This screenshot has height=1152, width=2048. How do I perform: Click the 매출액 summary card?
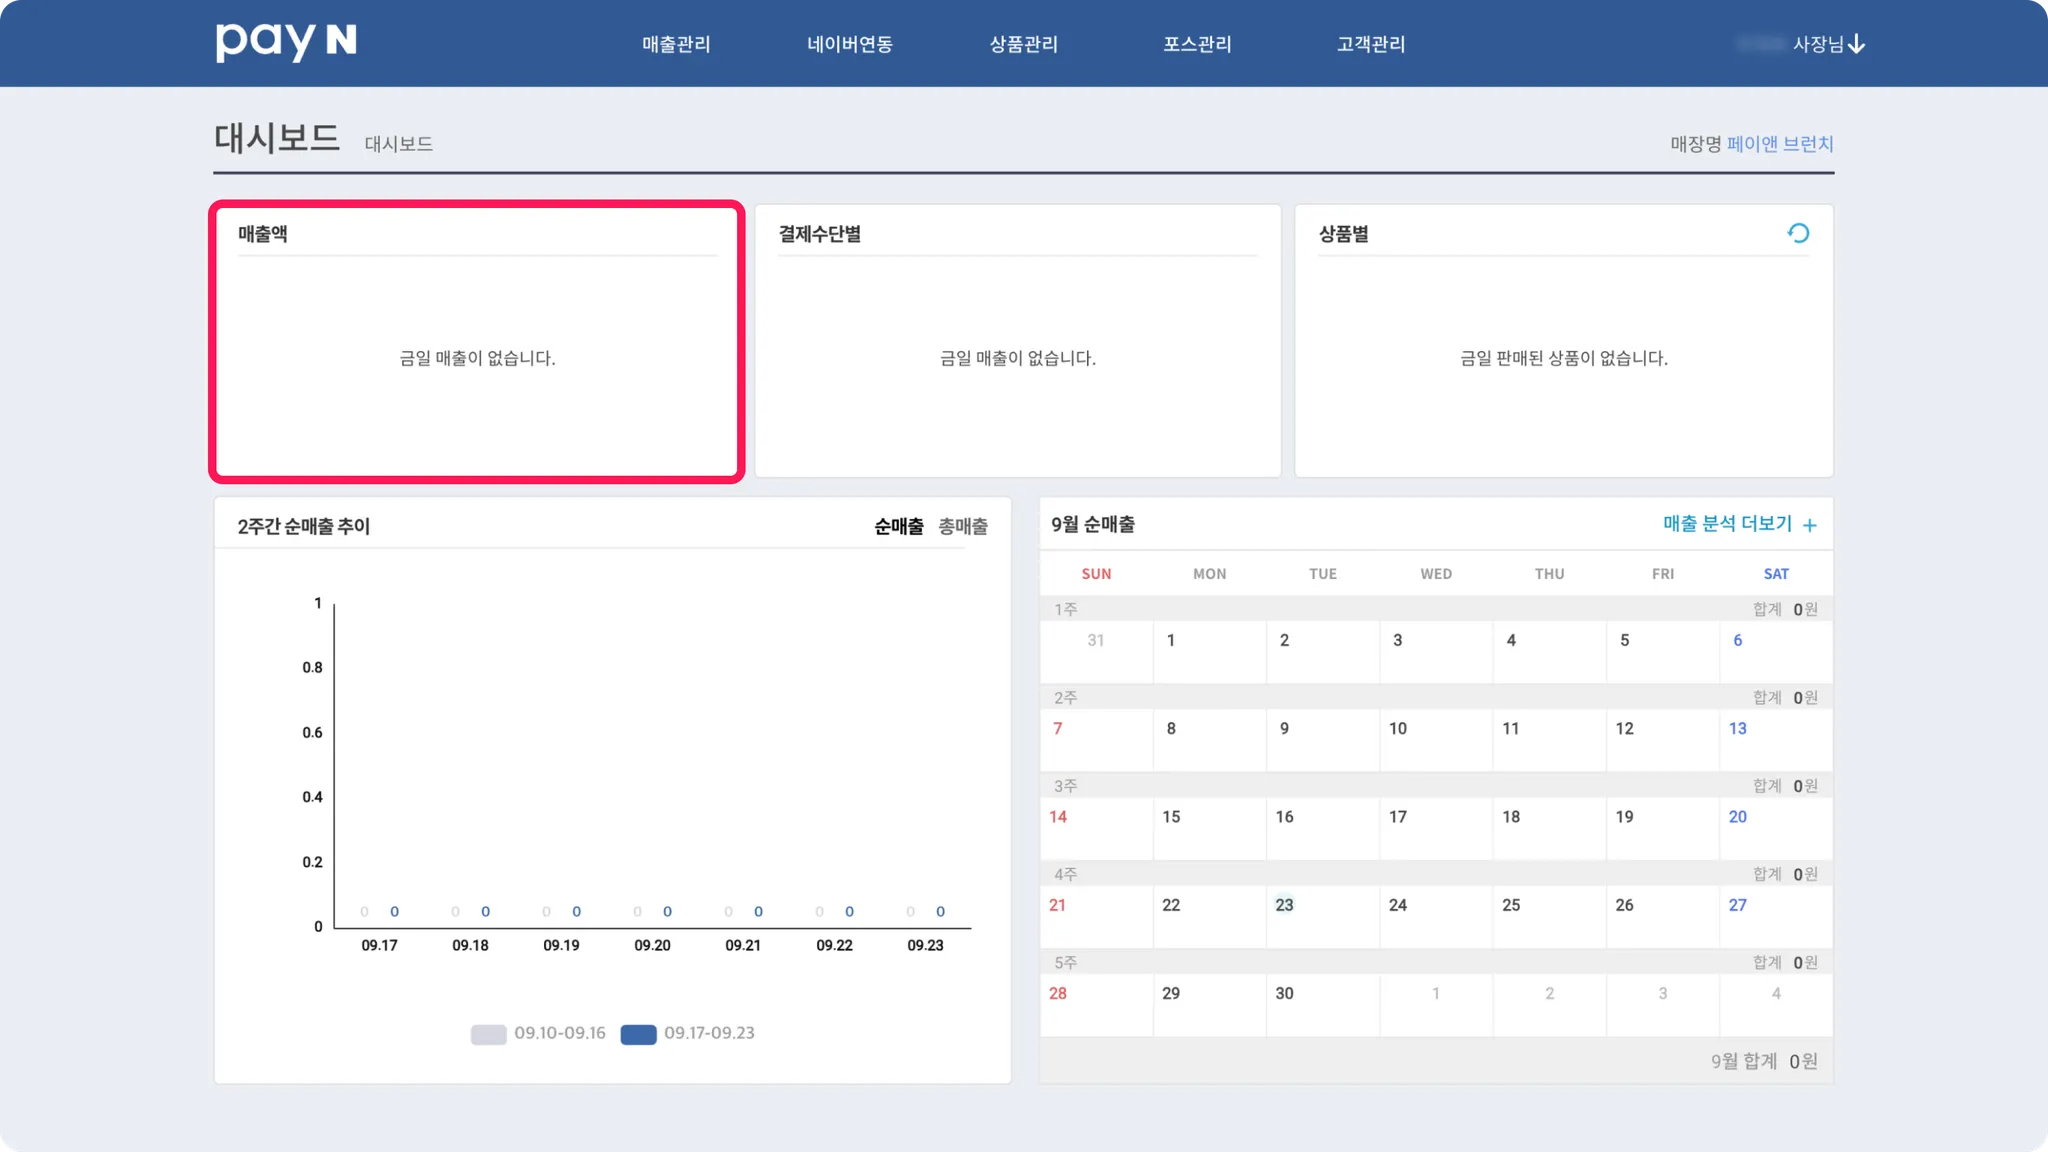click(x=477, y=342)
